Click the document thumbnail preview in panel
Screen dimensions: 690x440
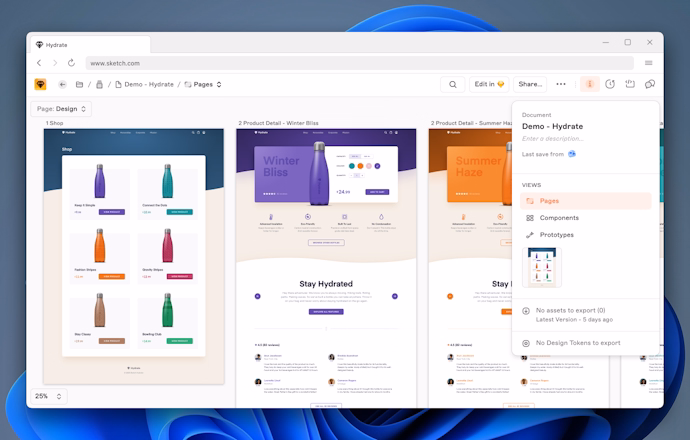coord(542,267)
